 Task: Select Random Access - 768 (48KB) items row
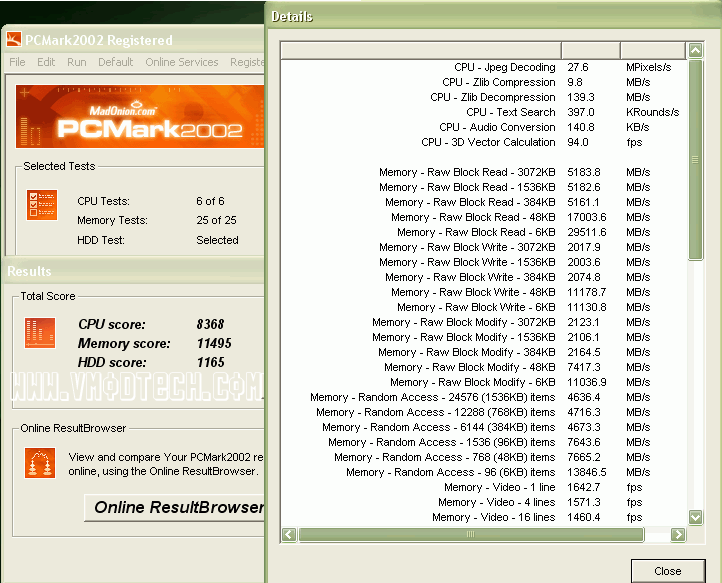tap(483, 457)
